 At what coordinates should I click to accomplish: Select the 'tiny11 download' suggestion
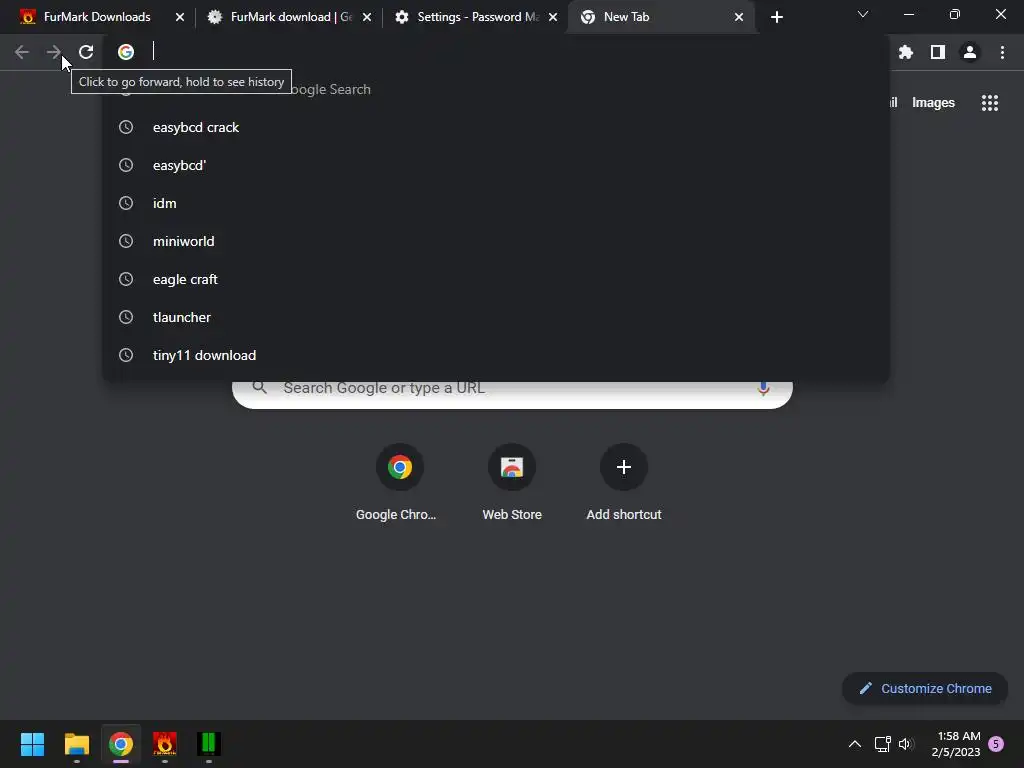click(x=496, y=355)
